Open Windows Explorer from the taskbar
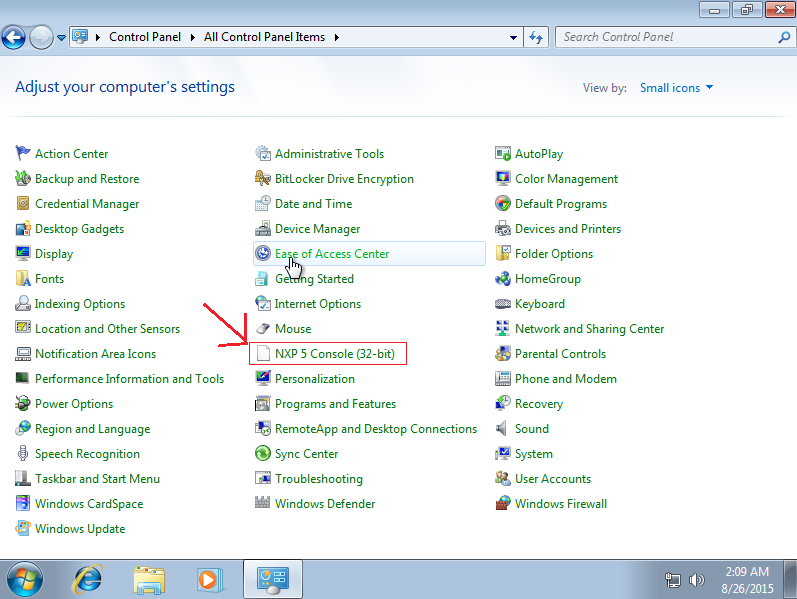This screenshot has height=599, width=797. coord(148,580)
